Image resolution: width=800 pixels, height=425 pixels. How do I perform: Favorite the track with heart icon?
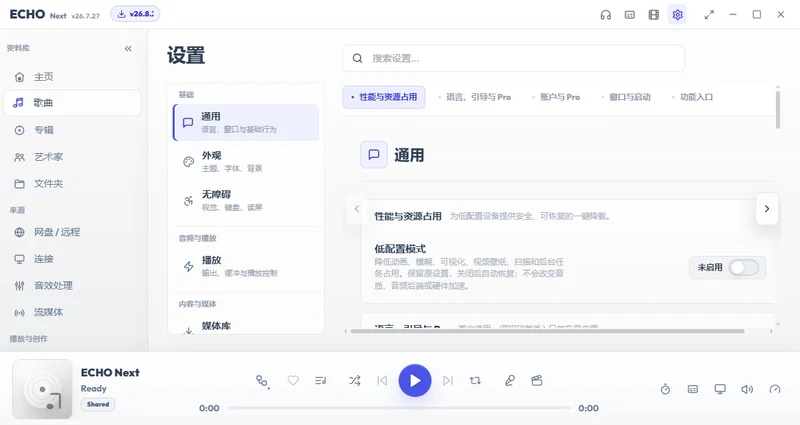(293, 380)
